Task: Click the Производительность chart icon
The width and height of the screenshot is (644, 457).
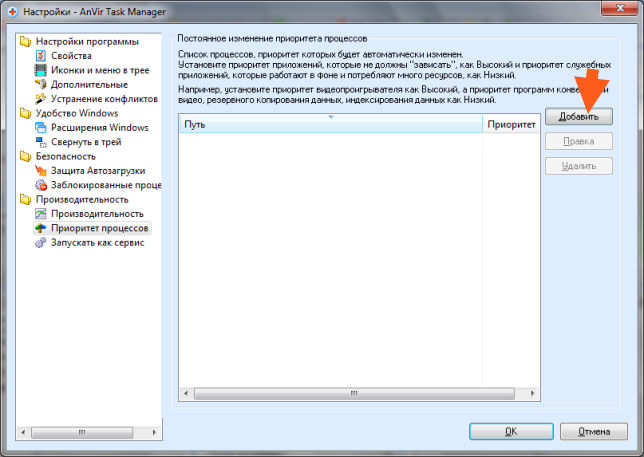Action: (41, 214)
